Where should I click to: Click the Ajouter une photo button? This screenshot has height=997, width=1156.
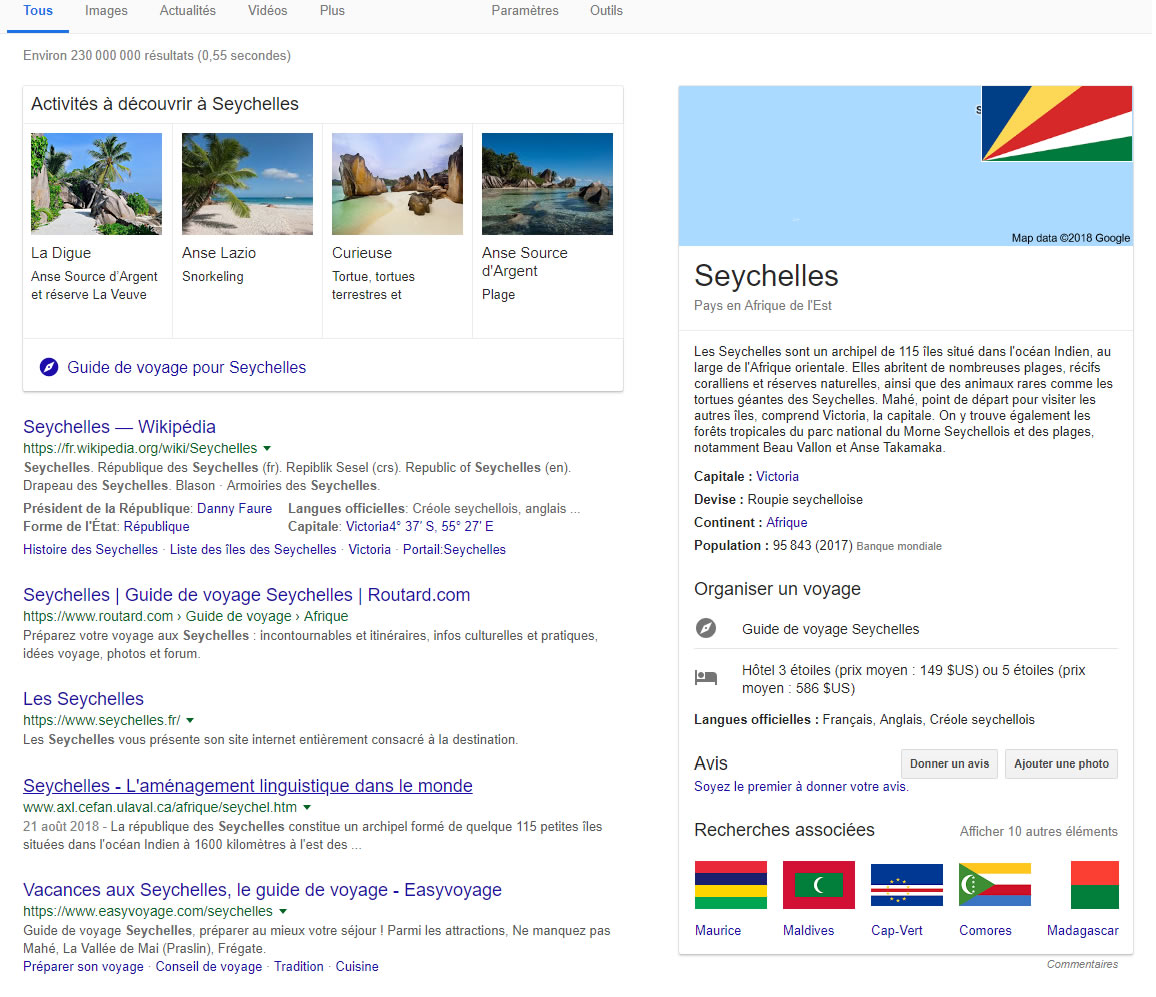point(1062,764)
